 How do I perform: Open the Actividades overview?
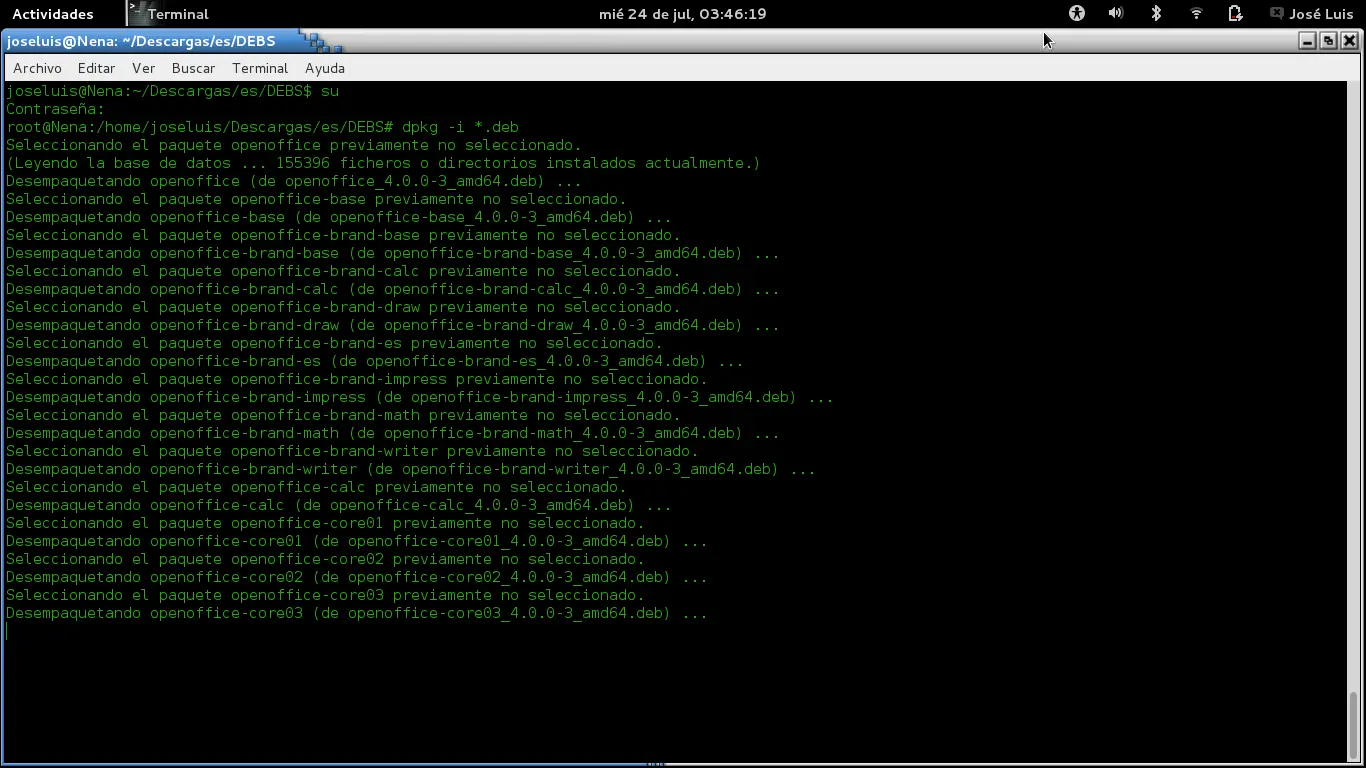click(52, 14)
